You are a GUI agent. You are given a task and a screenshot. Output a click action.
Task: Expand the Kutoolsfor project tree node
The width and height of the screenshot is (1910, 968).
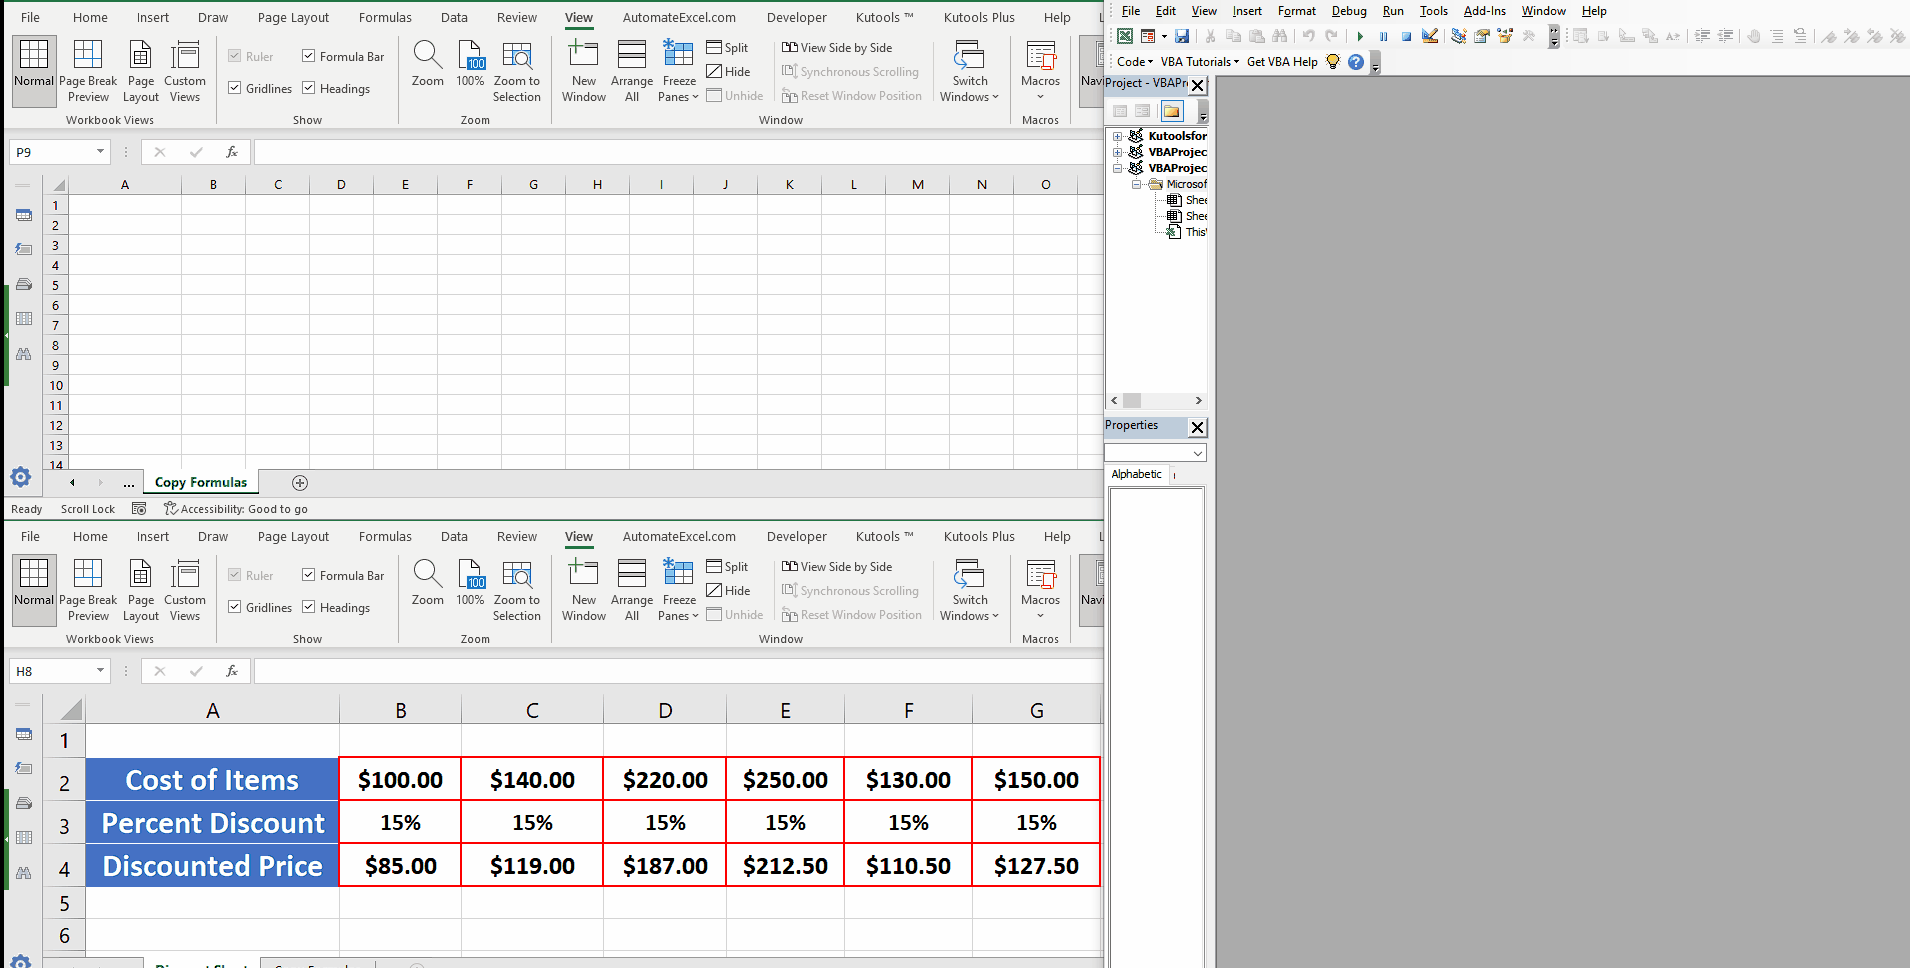coord(1117,136)
